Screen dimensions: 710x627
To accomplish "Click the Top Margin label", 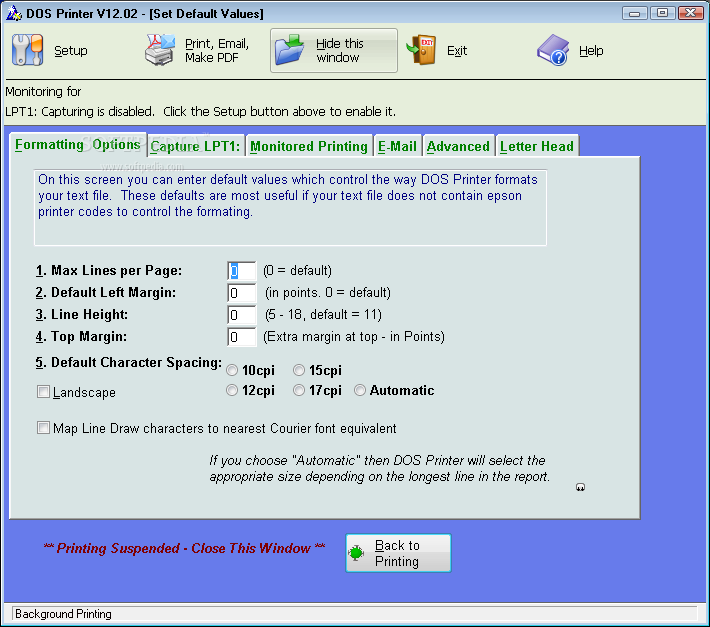I will [82, 336].
